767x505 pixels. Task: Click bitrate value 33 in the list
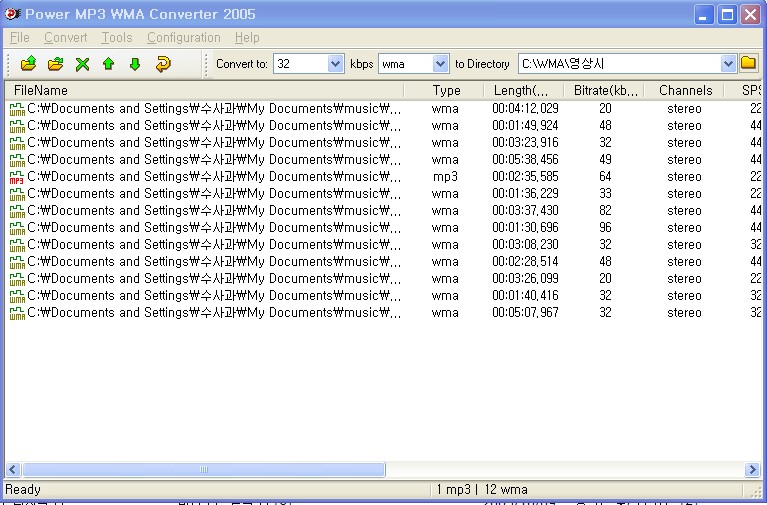click(x=606, y=194)
